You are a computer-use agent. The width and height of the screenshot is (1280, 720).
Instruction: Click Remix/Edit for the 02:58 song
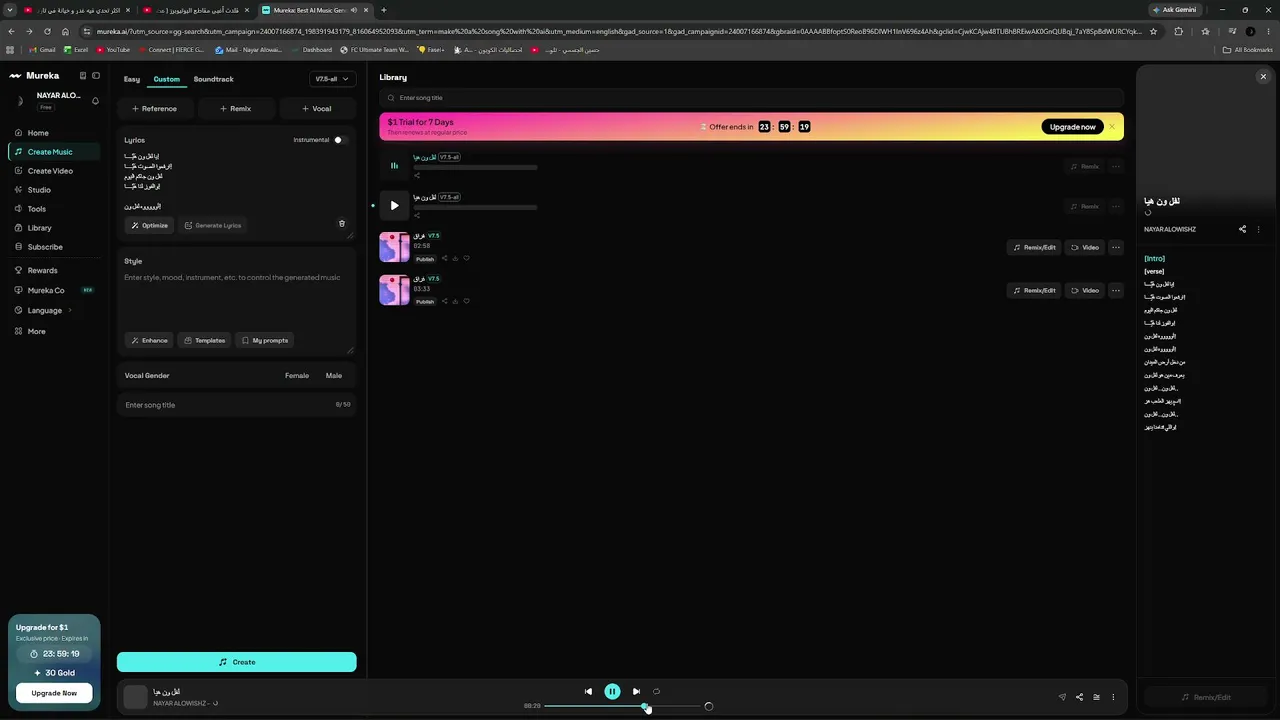pyautogui.click(x=1034, y=247)
